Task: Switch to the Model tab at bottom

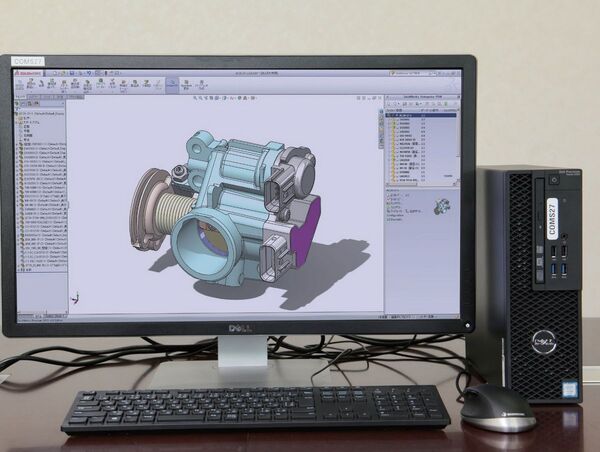Action: [38, 316]
